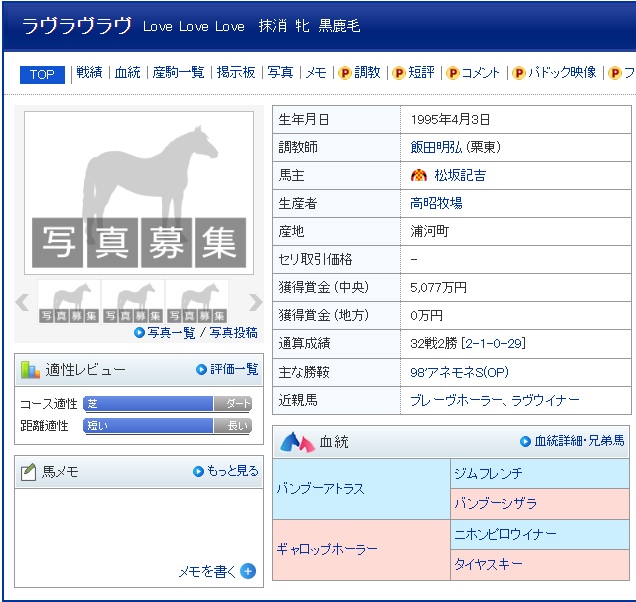The width and height of the screenshot is (636, 602).
Task: Open 写真一覧 photo list link
Action: 171,333
